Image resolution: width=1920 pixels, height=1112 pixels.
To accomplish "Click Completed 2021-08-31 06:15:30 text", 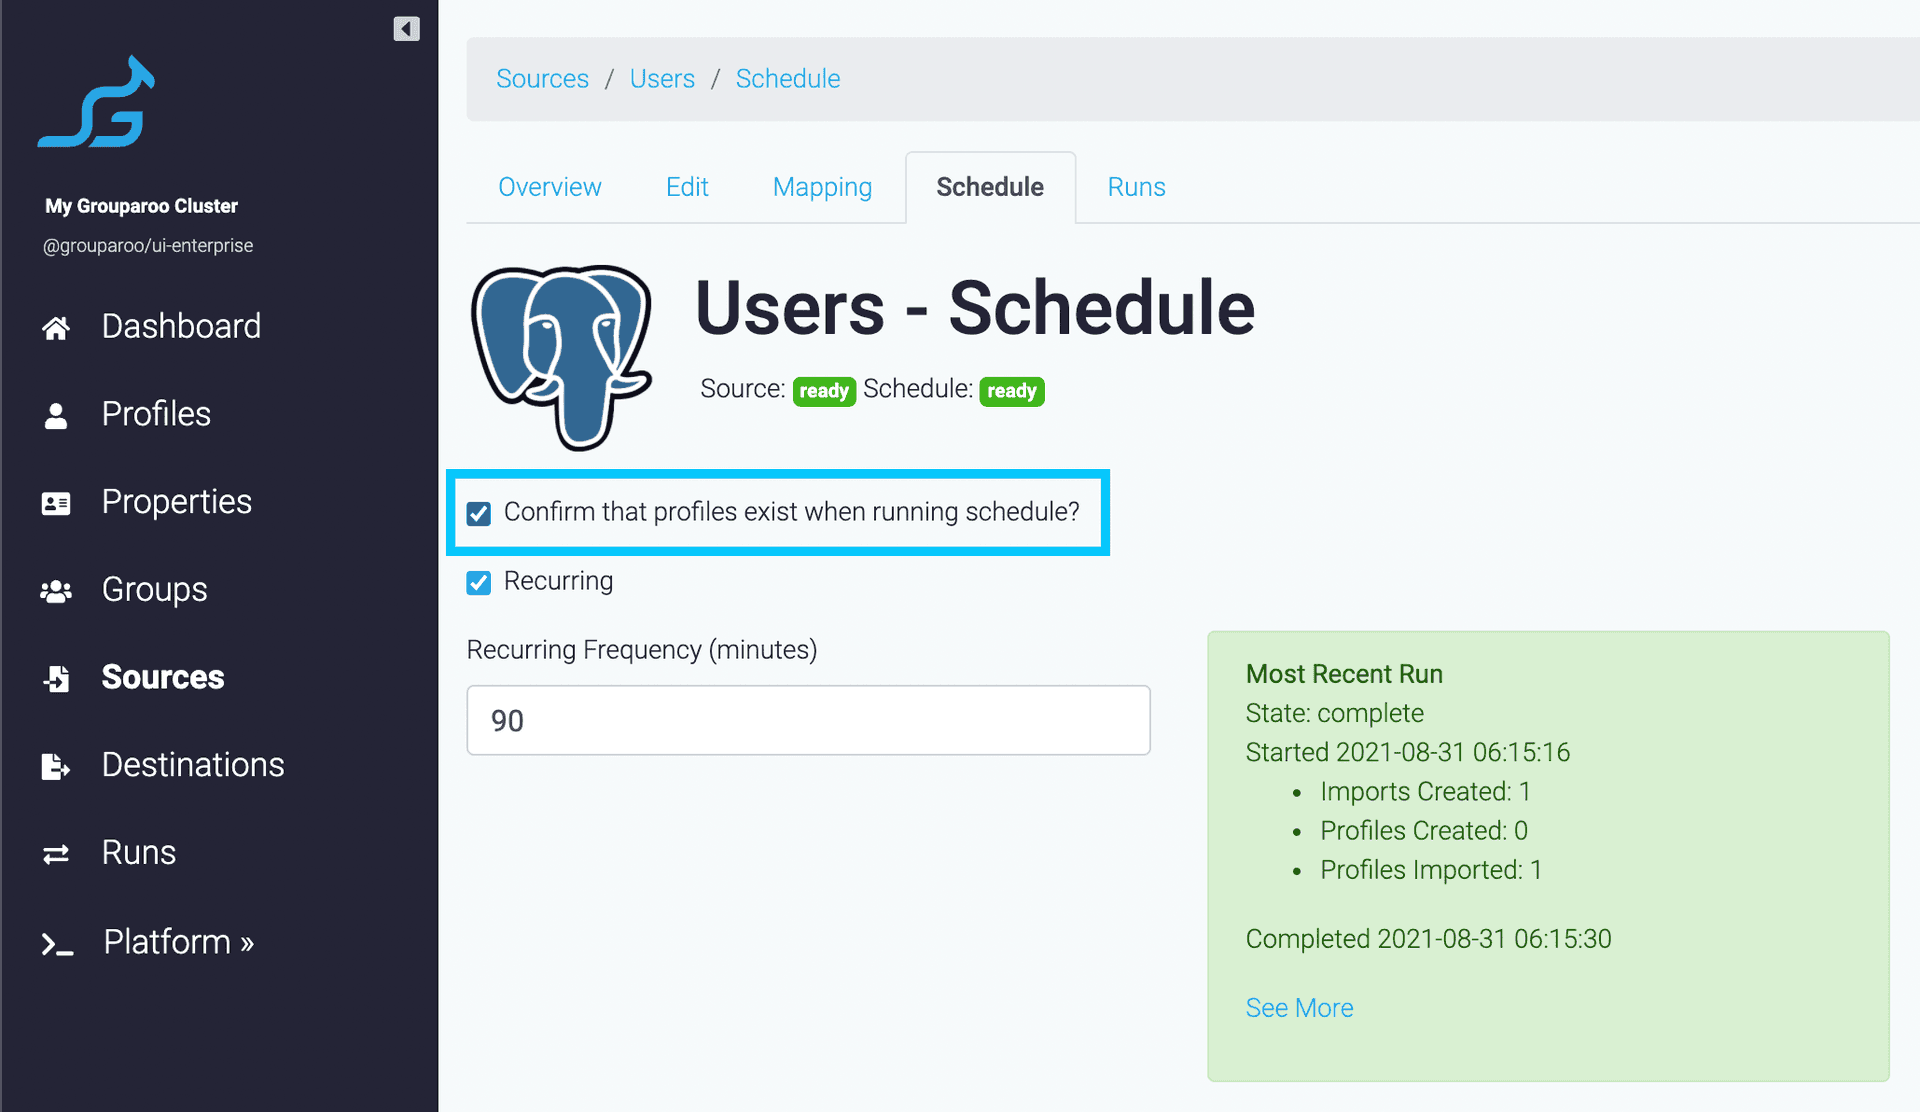I will click(1428, 939).
